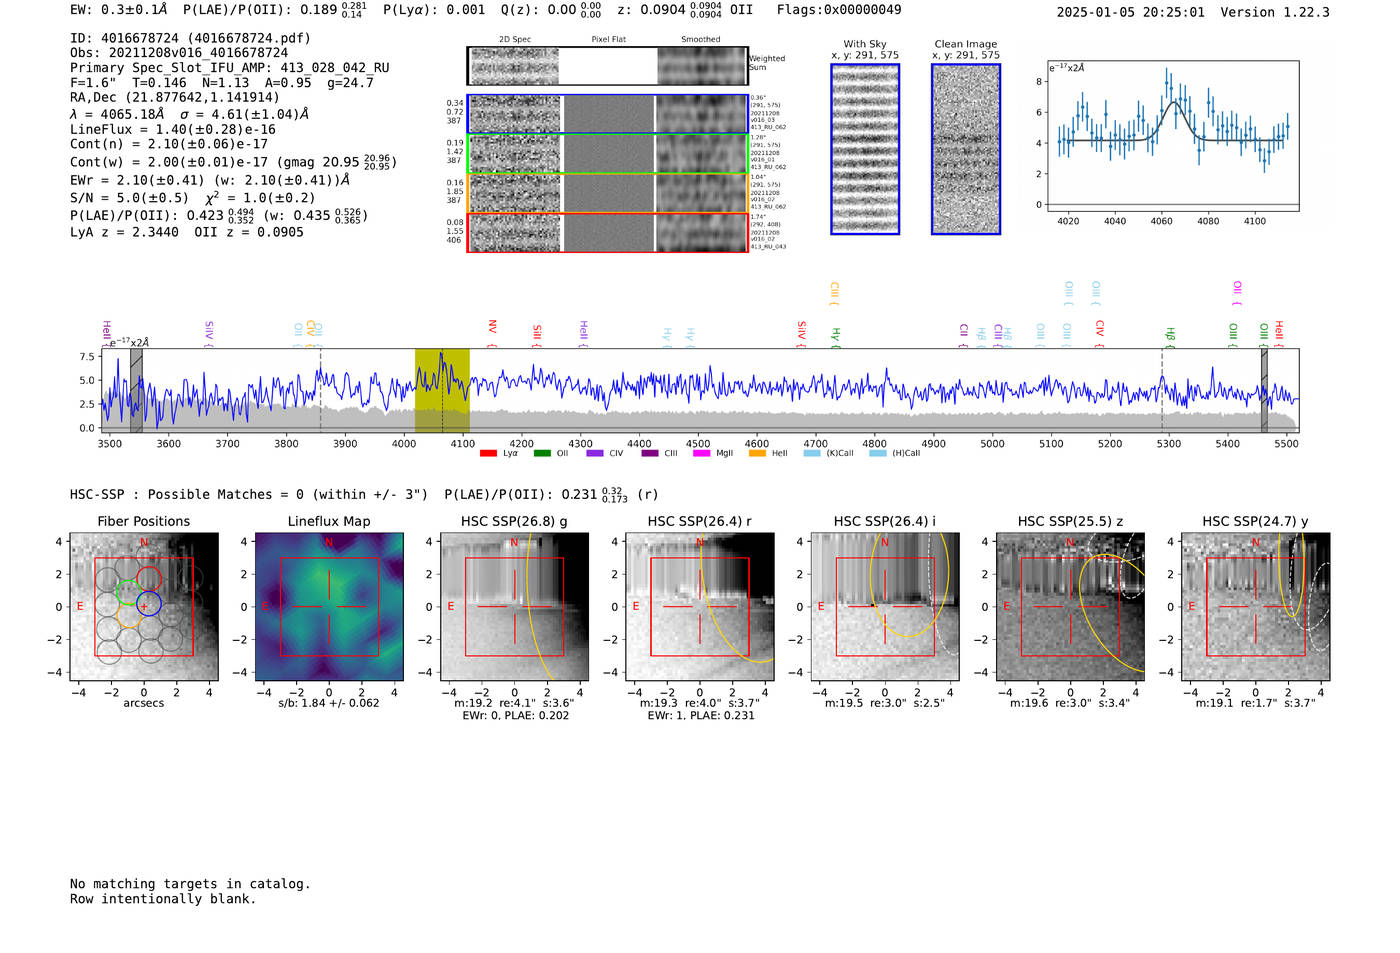Open the Clean Image cutout

(966, 149)
